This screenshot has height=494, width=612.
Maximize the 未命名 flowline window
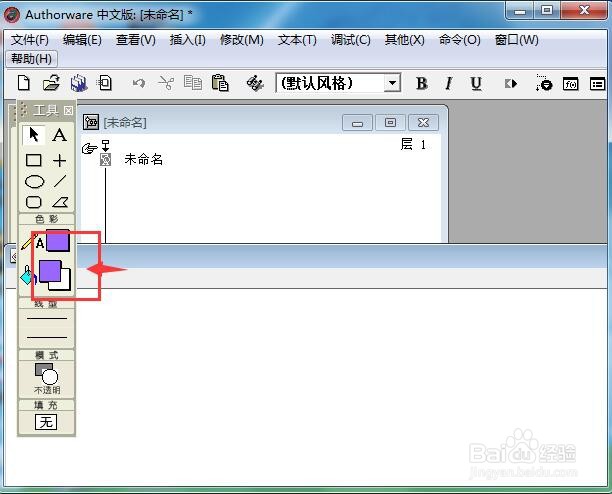click(x=390, y=123)
